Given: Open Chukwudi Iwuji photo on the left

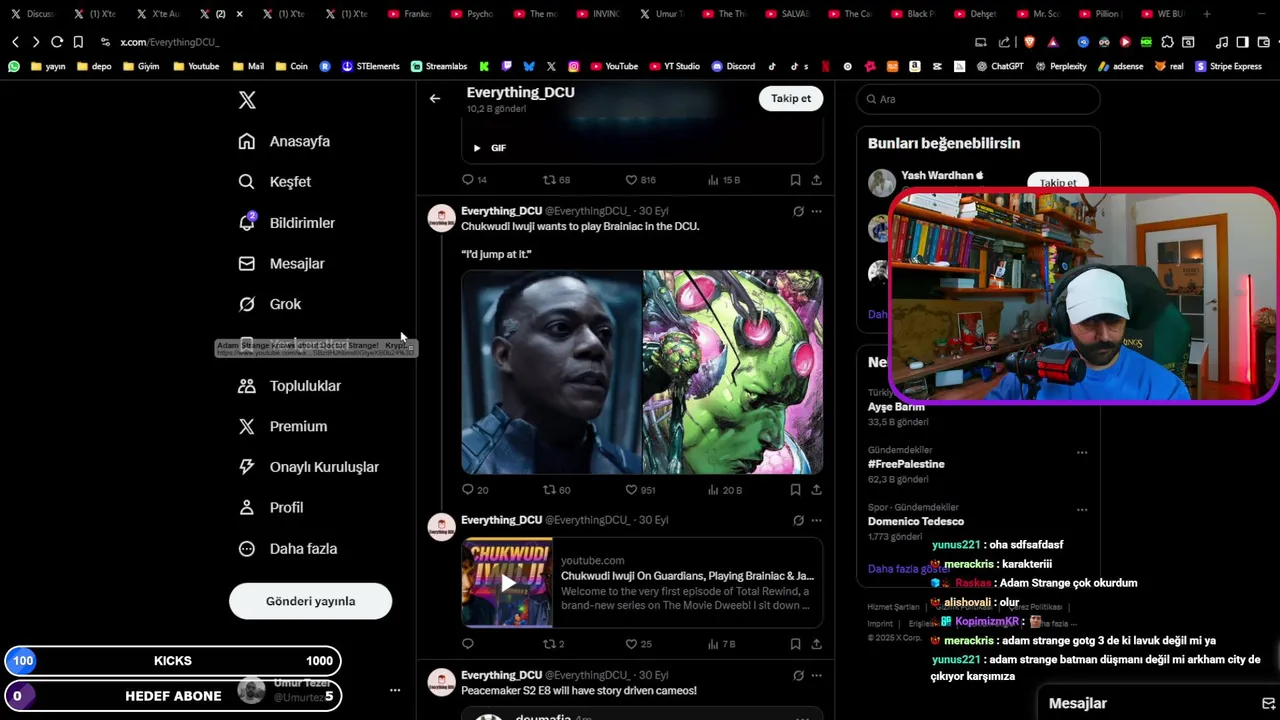Looking at the screenshot, I should tap(551, 372).
